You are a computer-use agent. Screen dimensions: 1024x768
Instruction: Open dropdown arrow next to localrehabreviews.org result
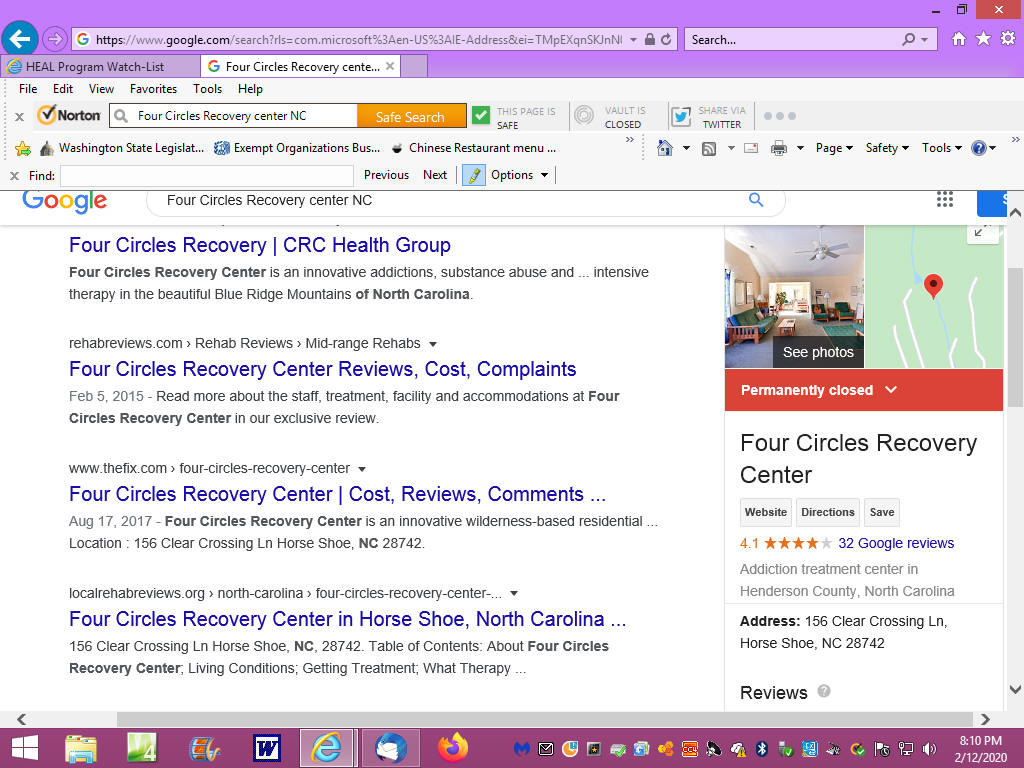[514, 594]
